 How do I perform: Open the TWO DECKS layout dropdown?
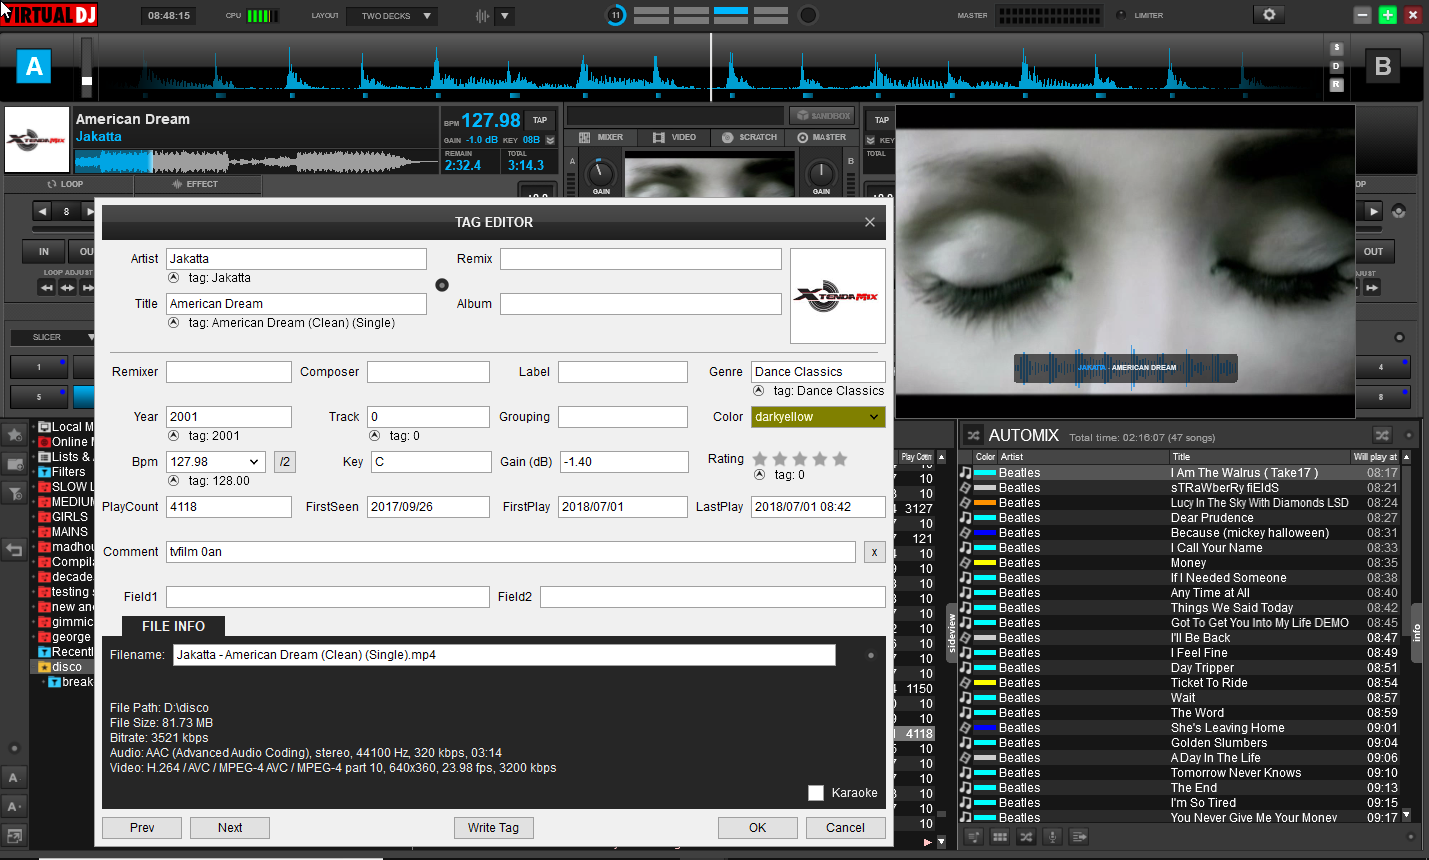click(x=392, y=16)
